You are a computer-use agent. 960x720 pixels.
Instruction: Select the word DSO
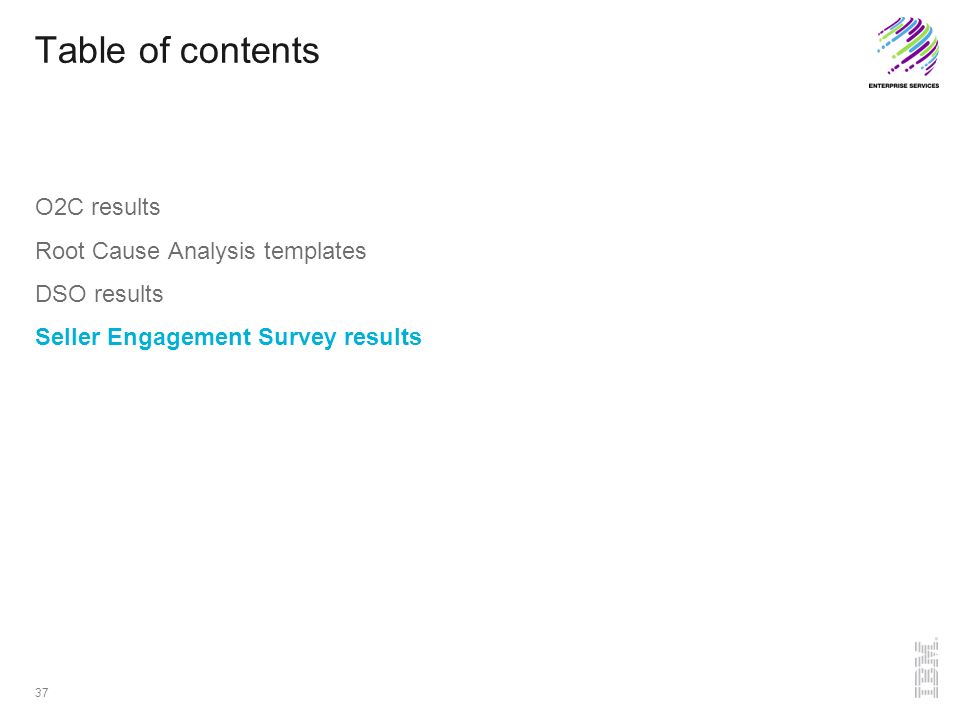click(x=61, y=294)
